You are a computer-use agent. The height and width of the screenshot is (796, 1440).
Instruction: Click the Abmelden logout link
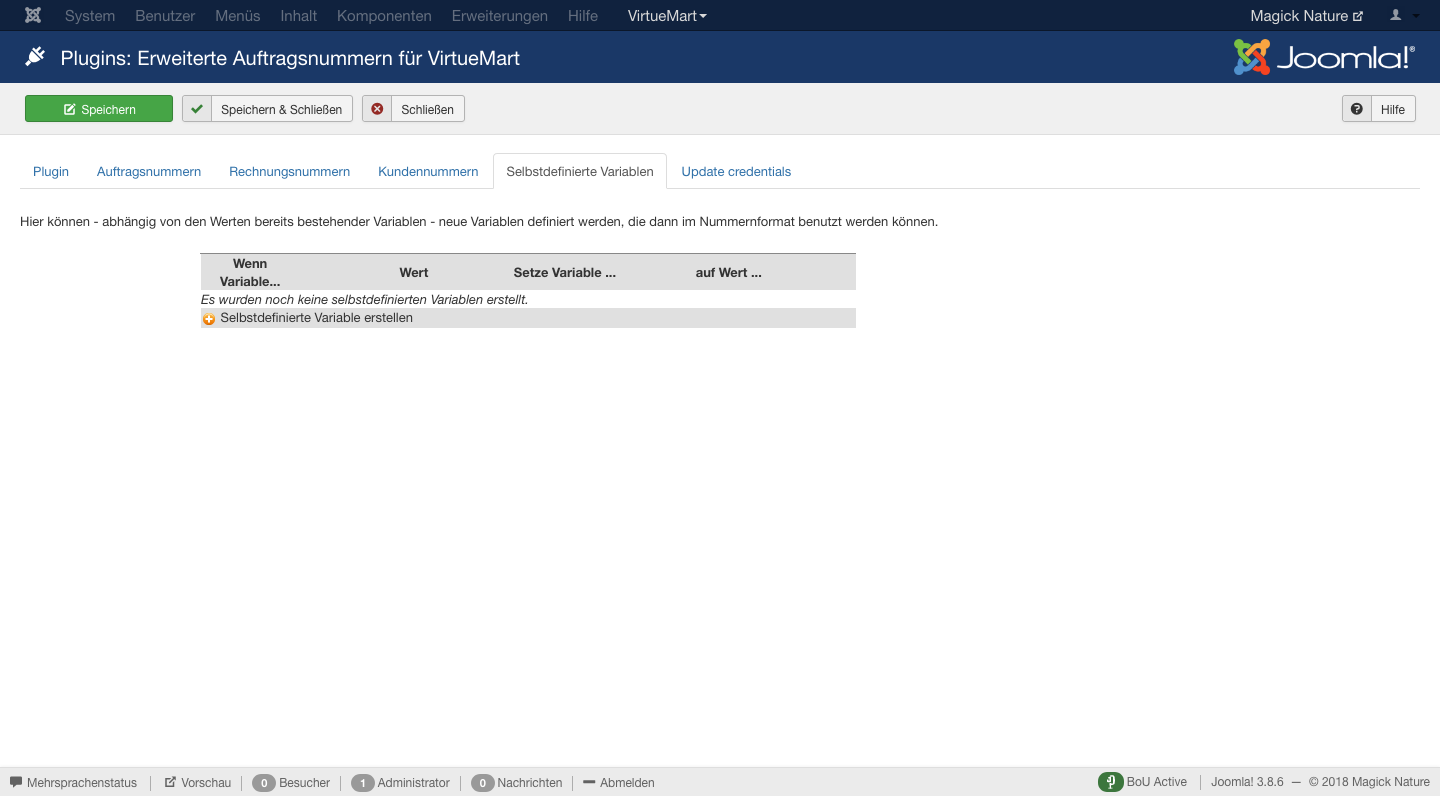tap(627, 783)
